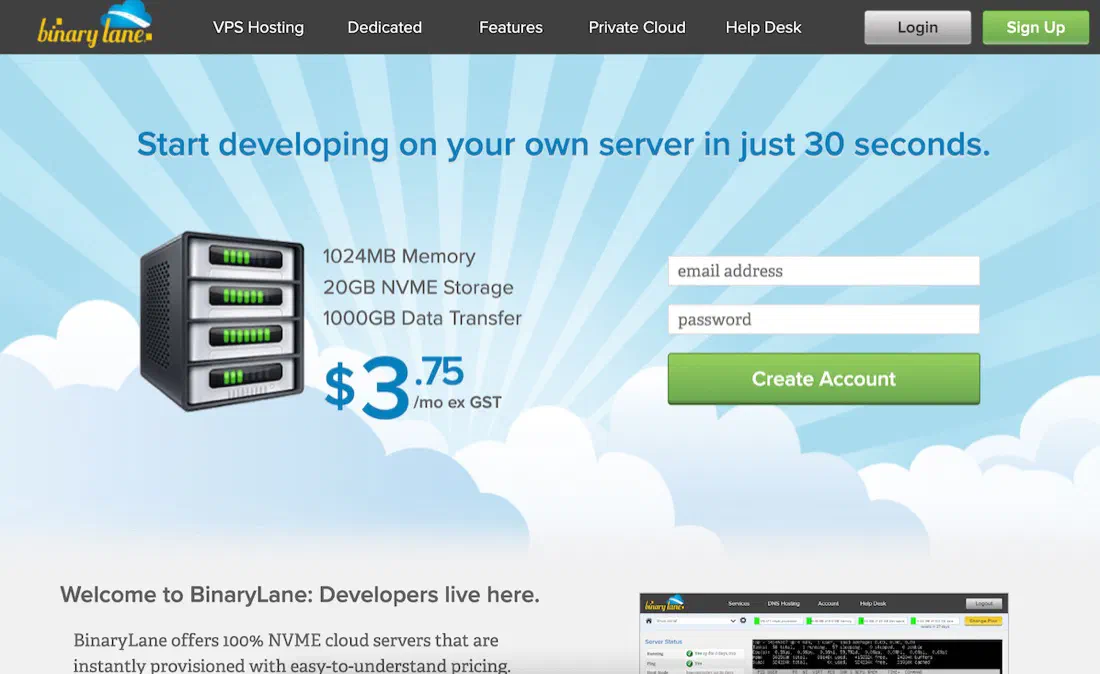Expand the server selector dropdown in preview
Image resolution: width=1100 pixels, height=674 pixels.
tap(695, 621)
